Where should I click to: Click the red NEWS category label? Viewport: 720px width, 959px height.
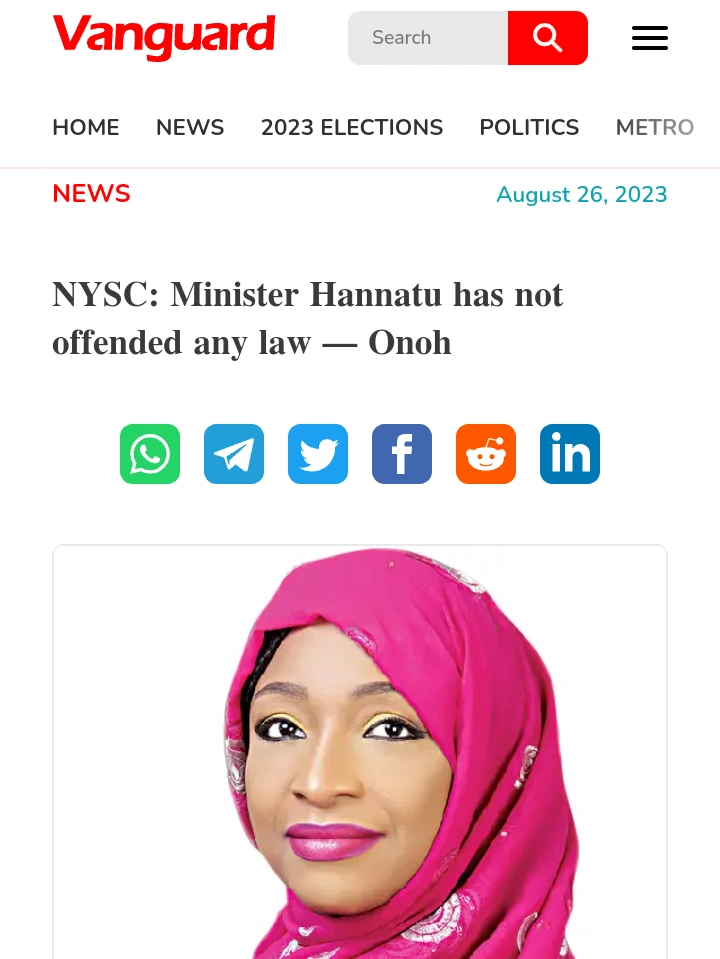(91, 194)
